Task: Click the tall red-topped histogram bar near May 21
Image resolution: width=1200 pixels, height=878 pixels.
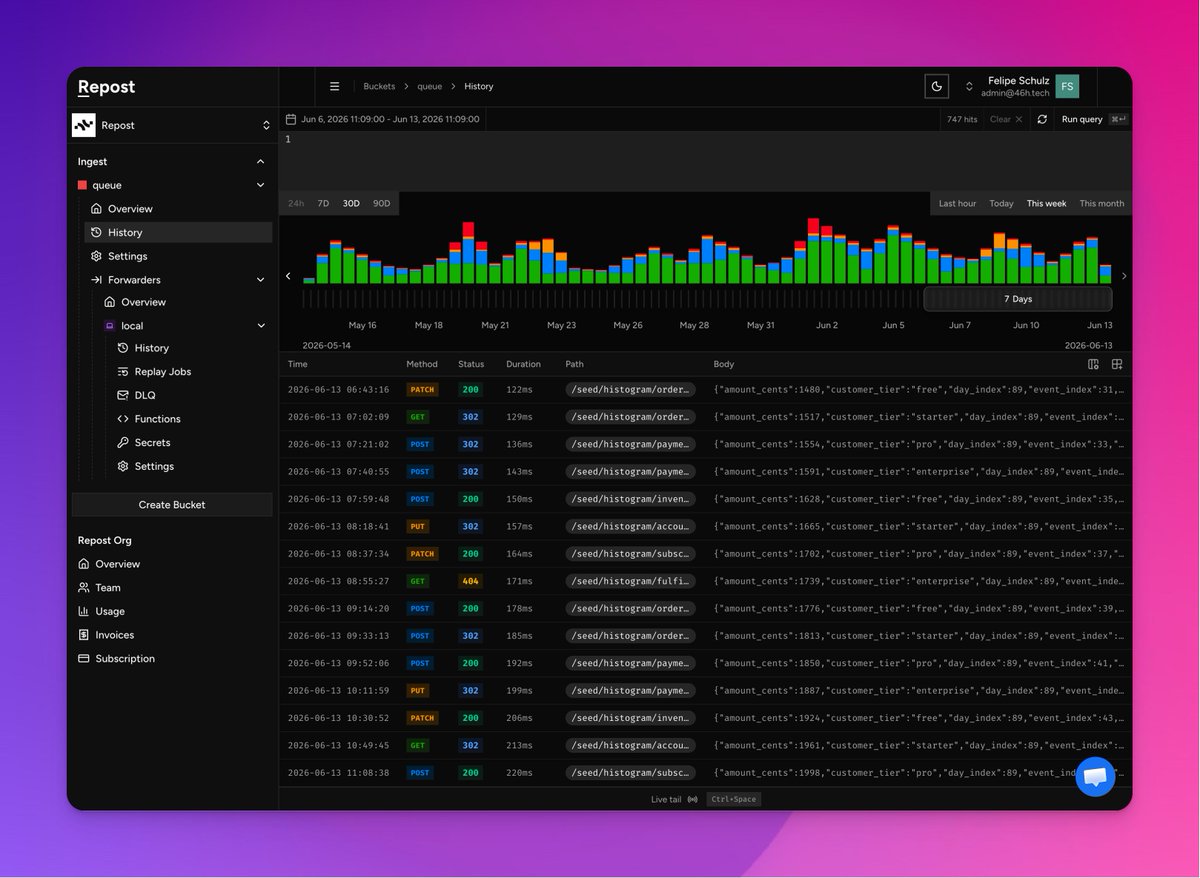Action: 468,253
